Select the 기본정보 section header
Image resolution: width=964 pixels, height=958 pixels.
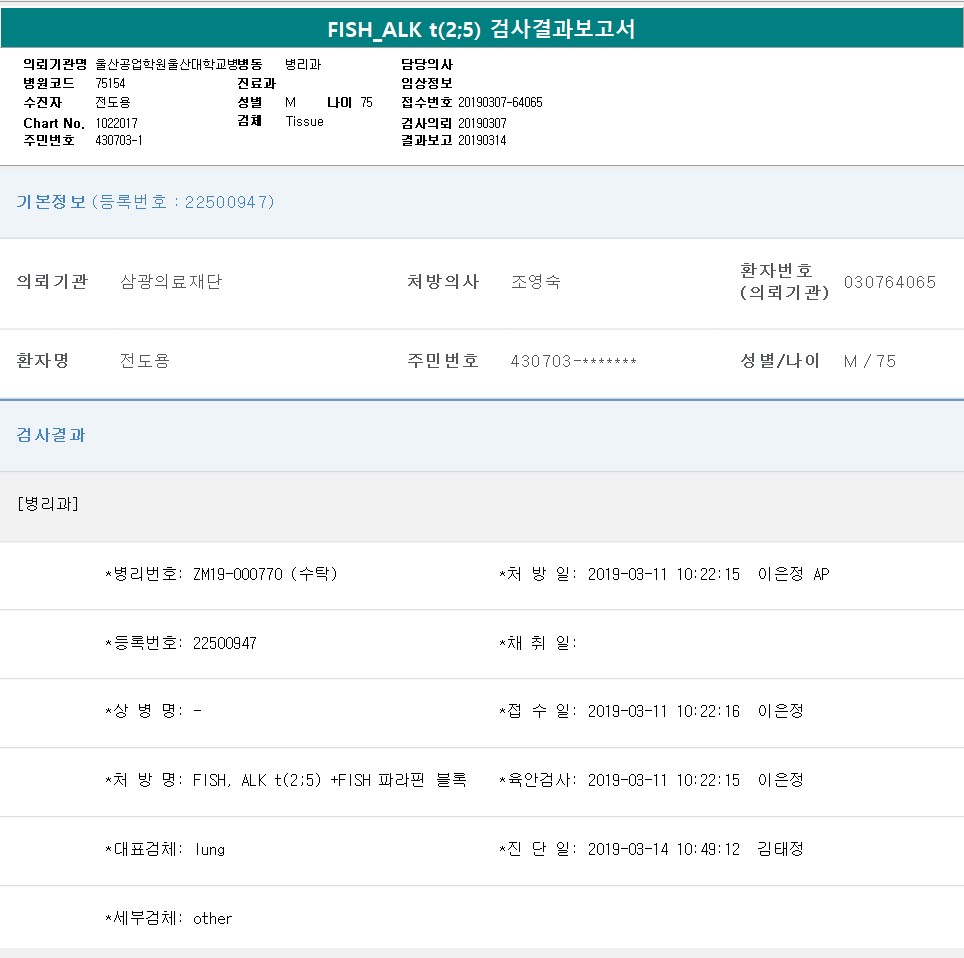tap(145, 202)
